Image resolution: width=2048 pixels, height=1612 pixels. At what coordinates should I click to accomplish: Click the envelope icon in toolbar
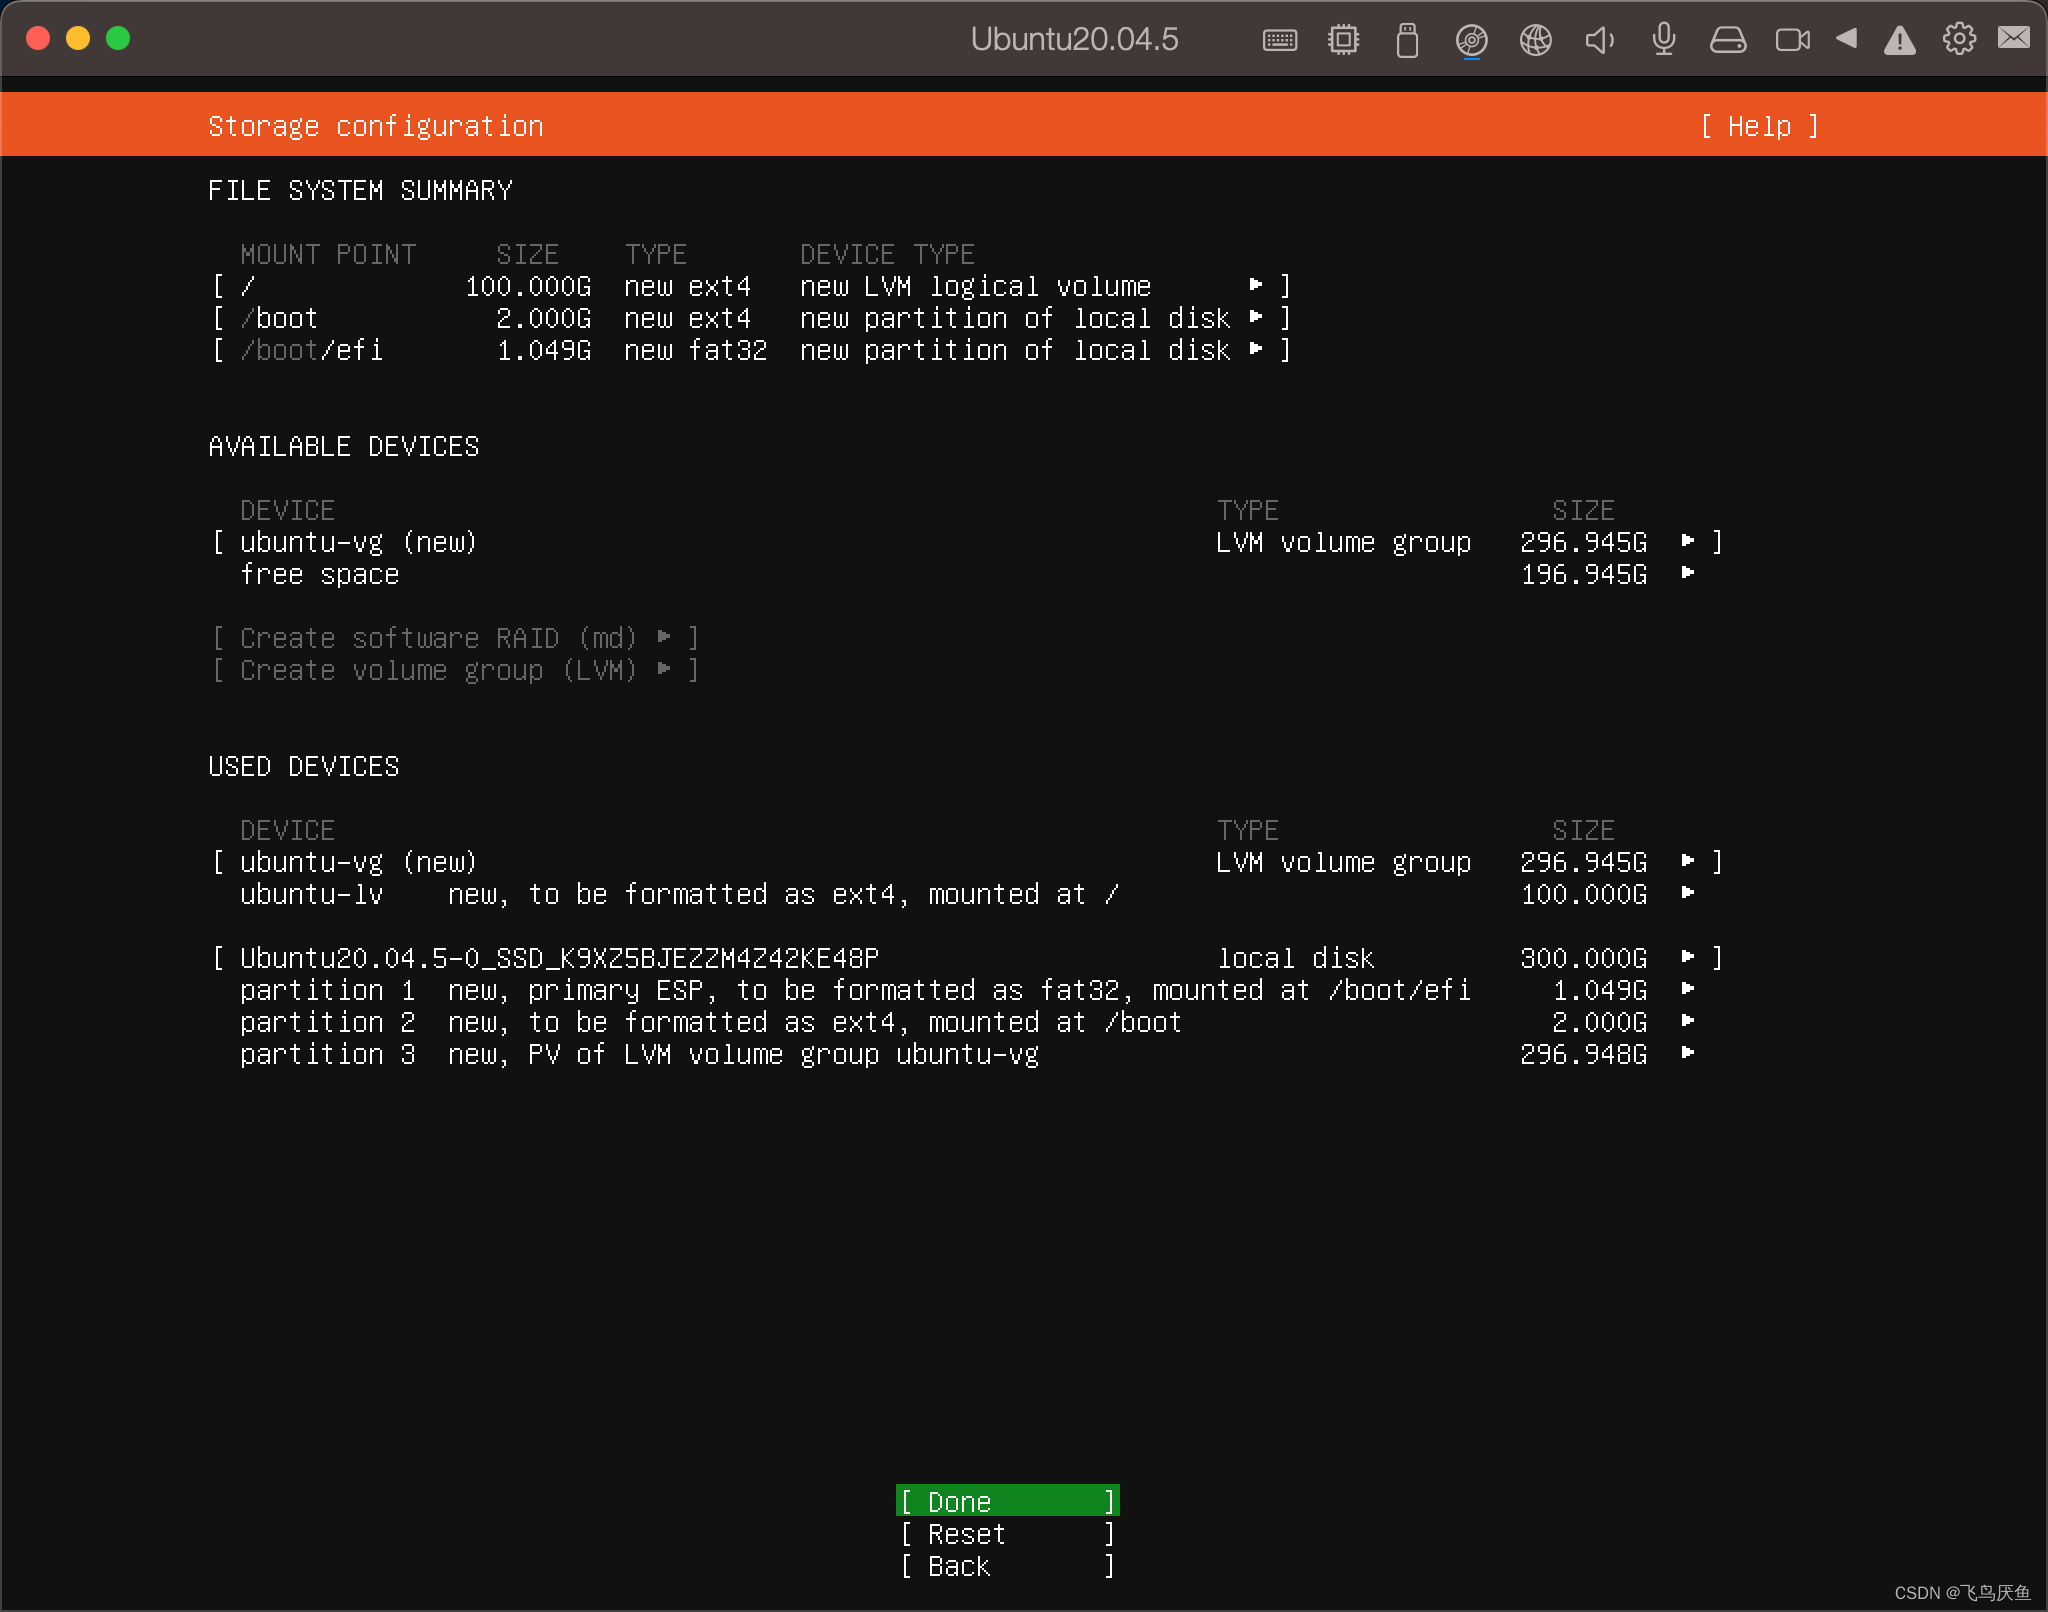click(x=2013, y=38)
